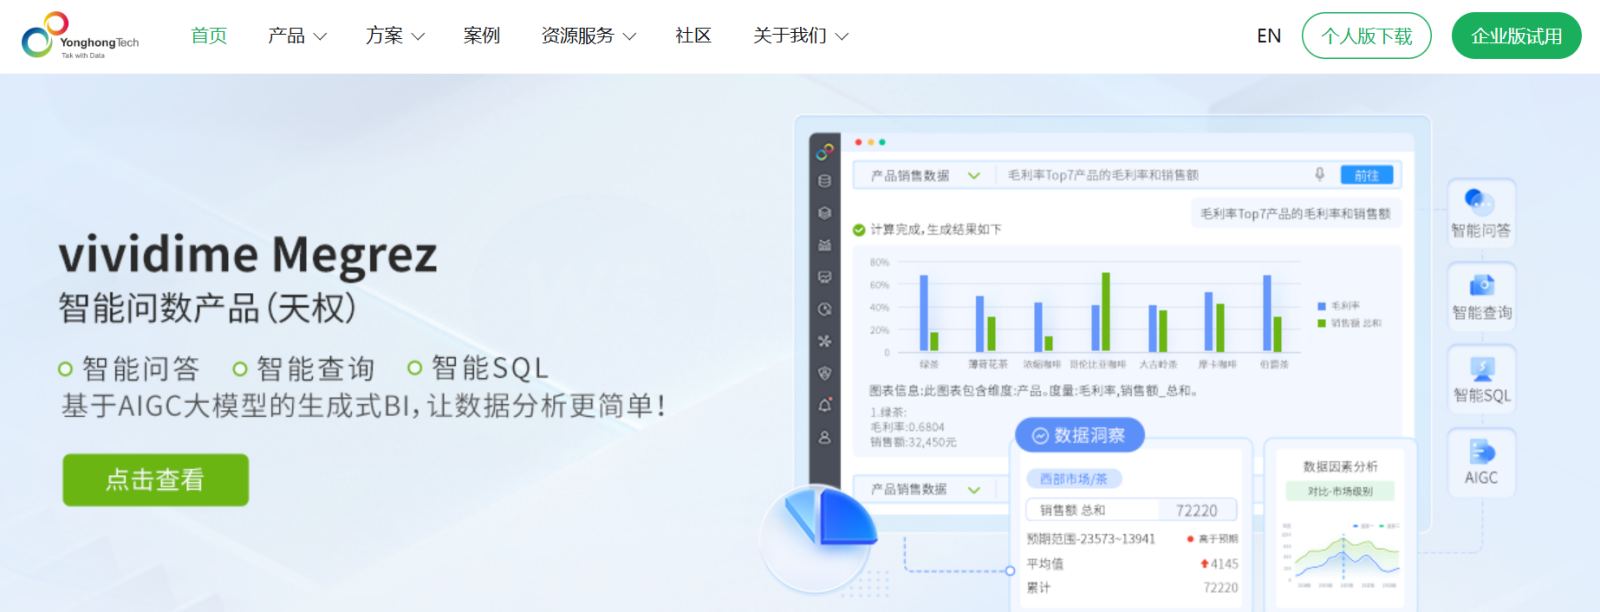Image resolution: width=1600 pixels, height=612 pixels.
Task: Click the database icon in the dark sidebar
Action: click(825, 181)
